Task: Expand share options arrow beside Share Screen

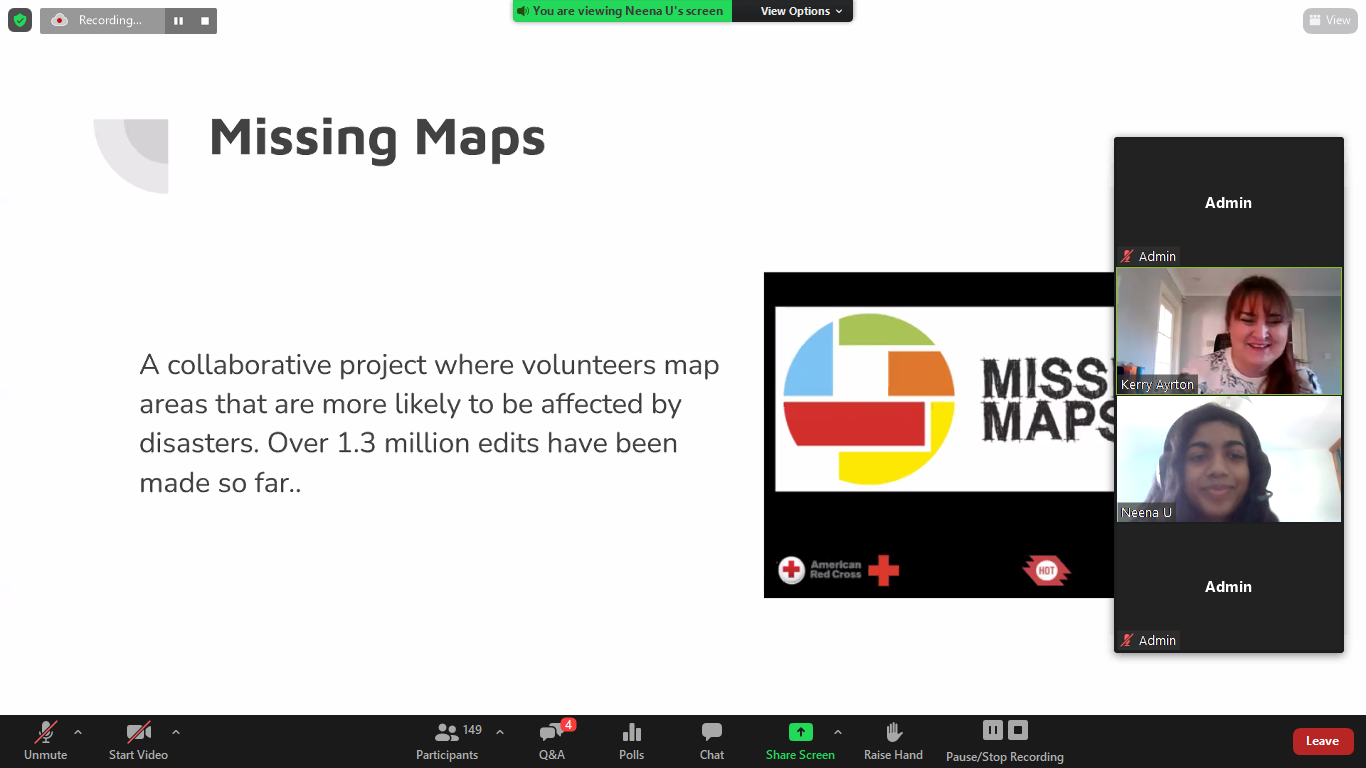Action: click(x=838, y=732)
